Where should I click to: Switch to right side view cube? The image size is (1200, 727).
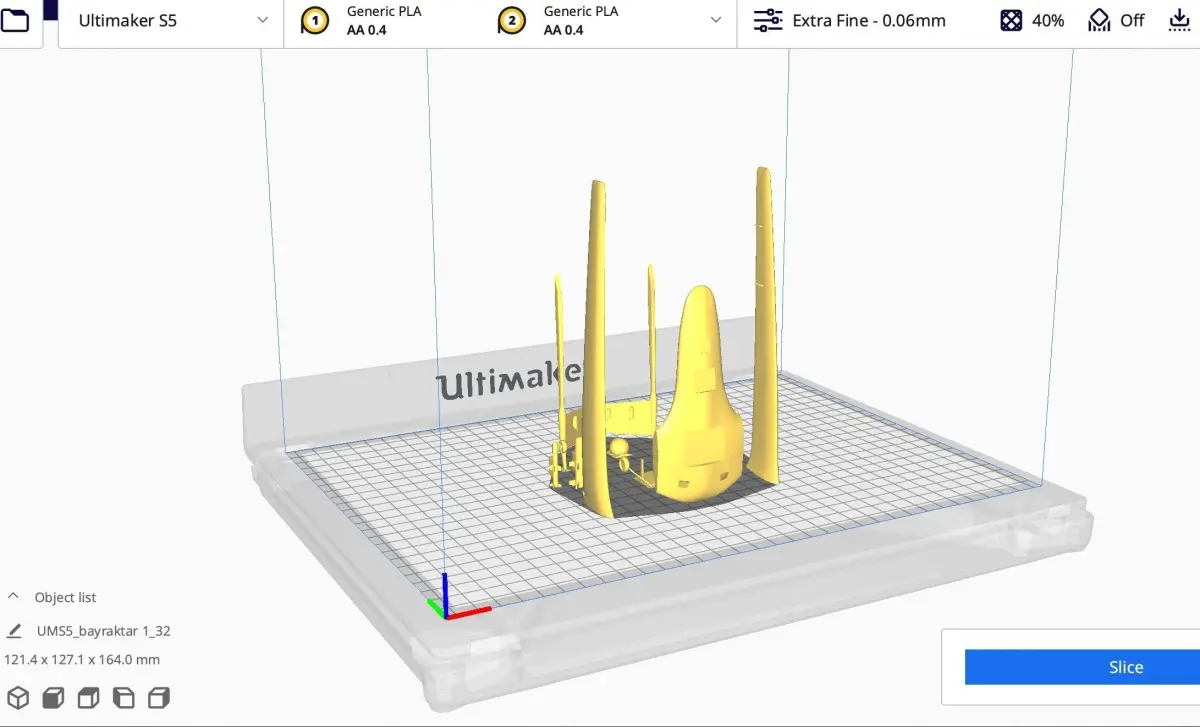[158, 697]
